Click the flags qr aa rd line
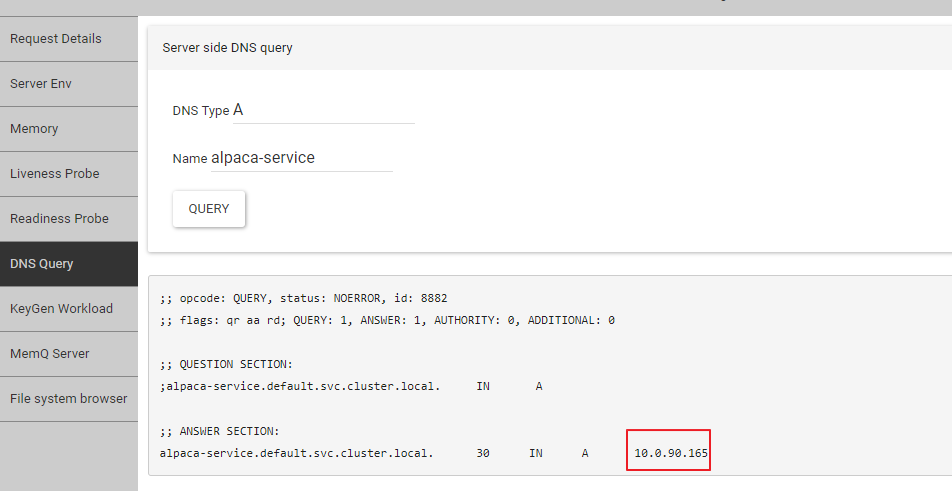The height and width of the screenshot is (491, 952). point(387,320)
